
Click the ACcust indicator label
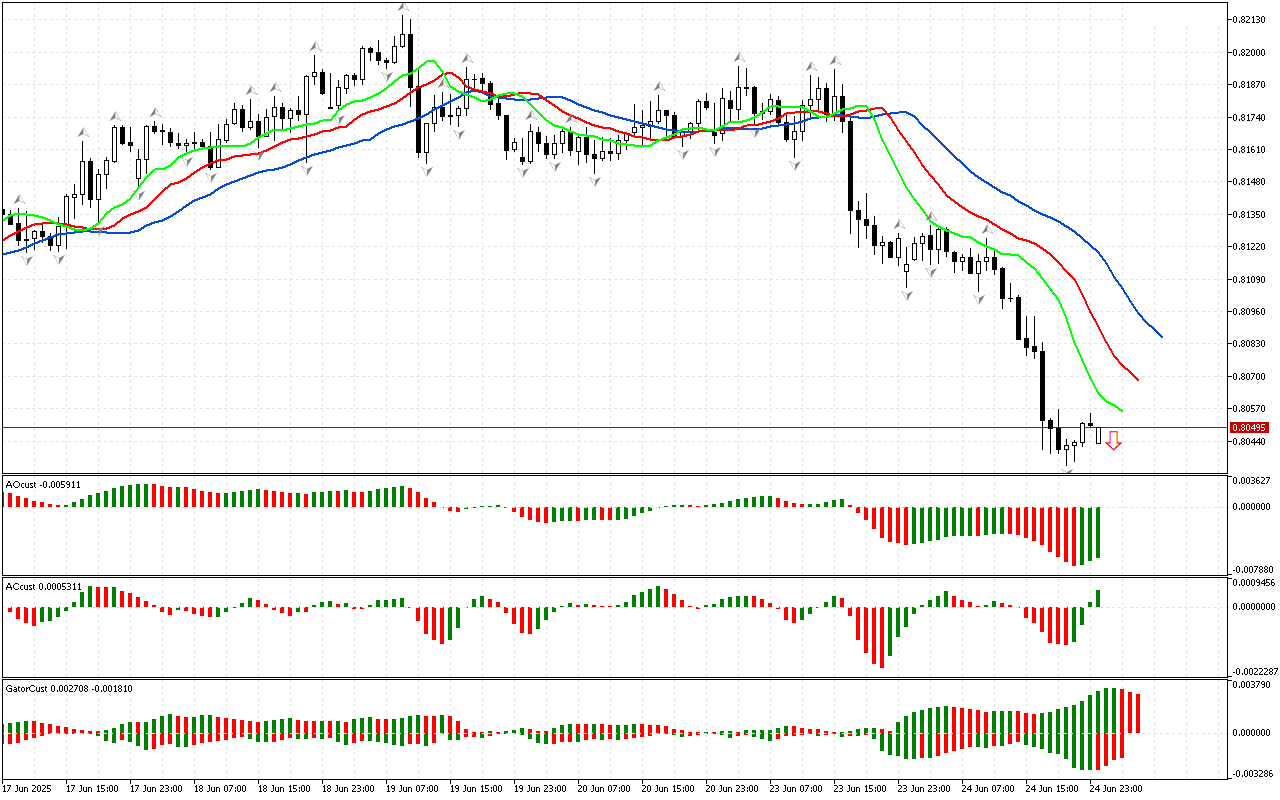click(x=44, y=586)
